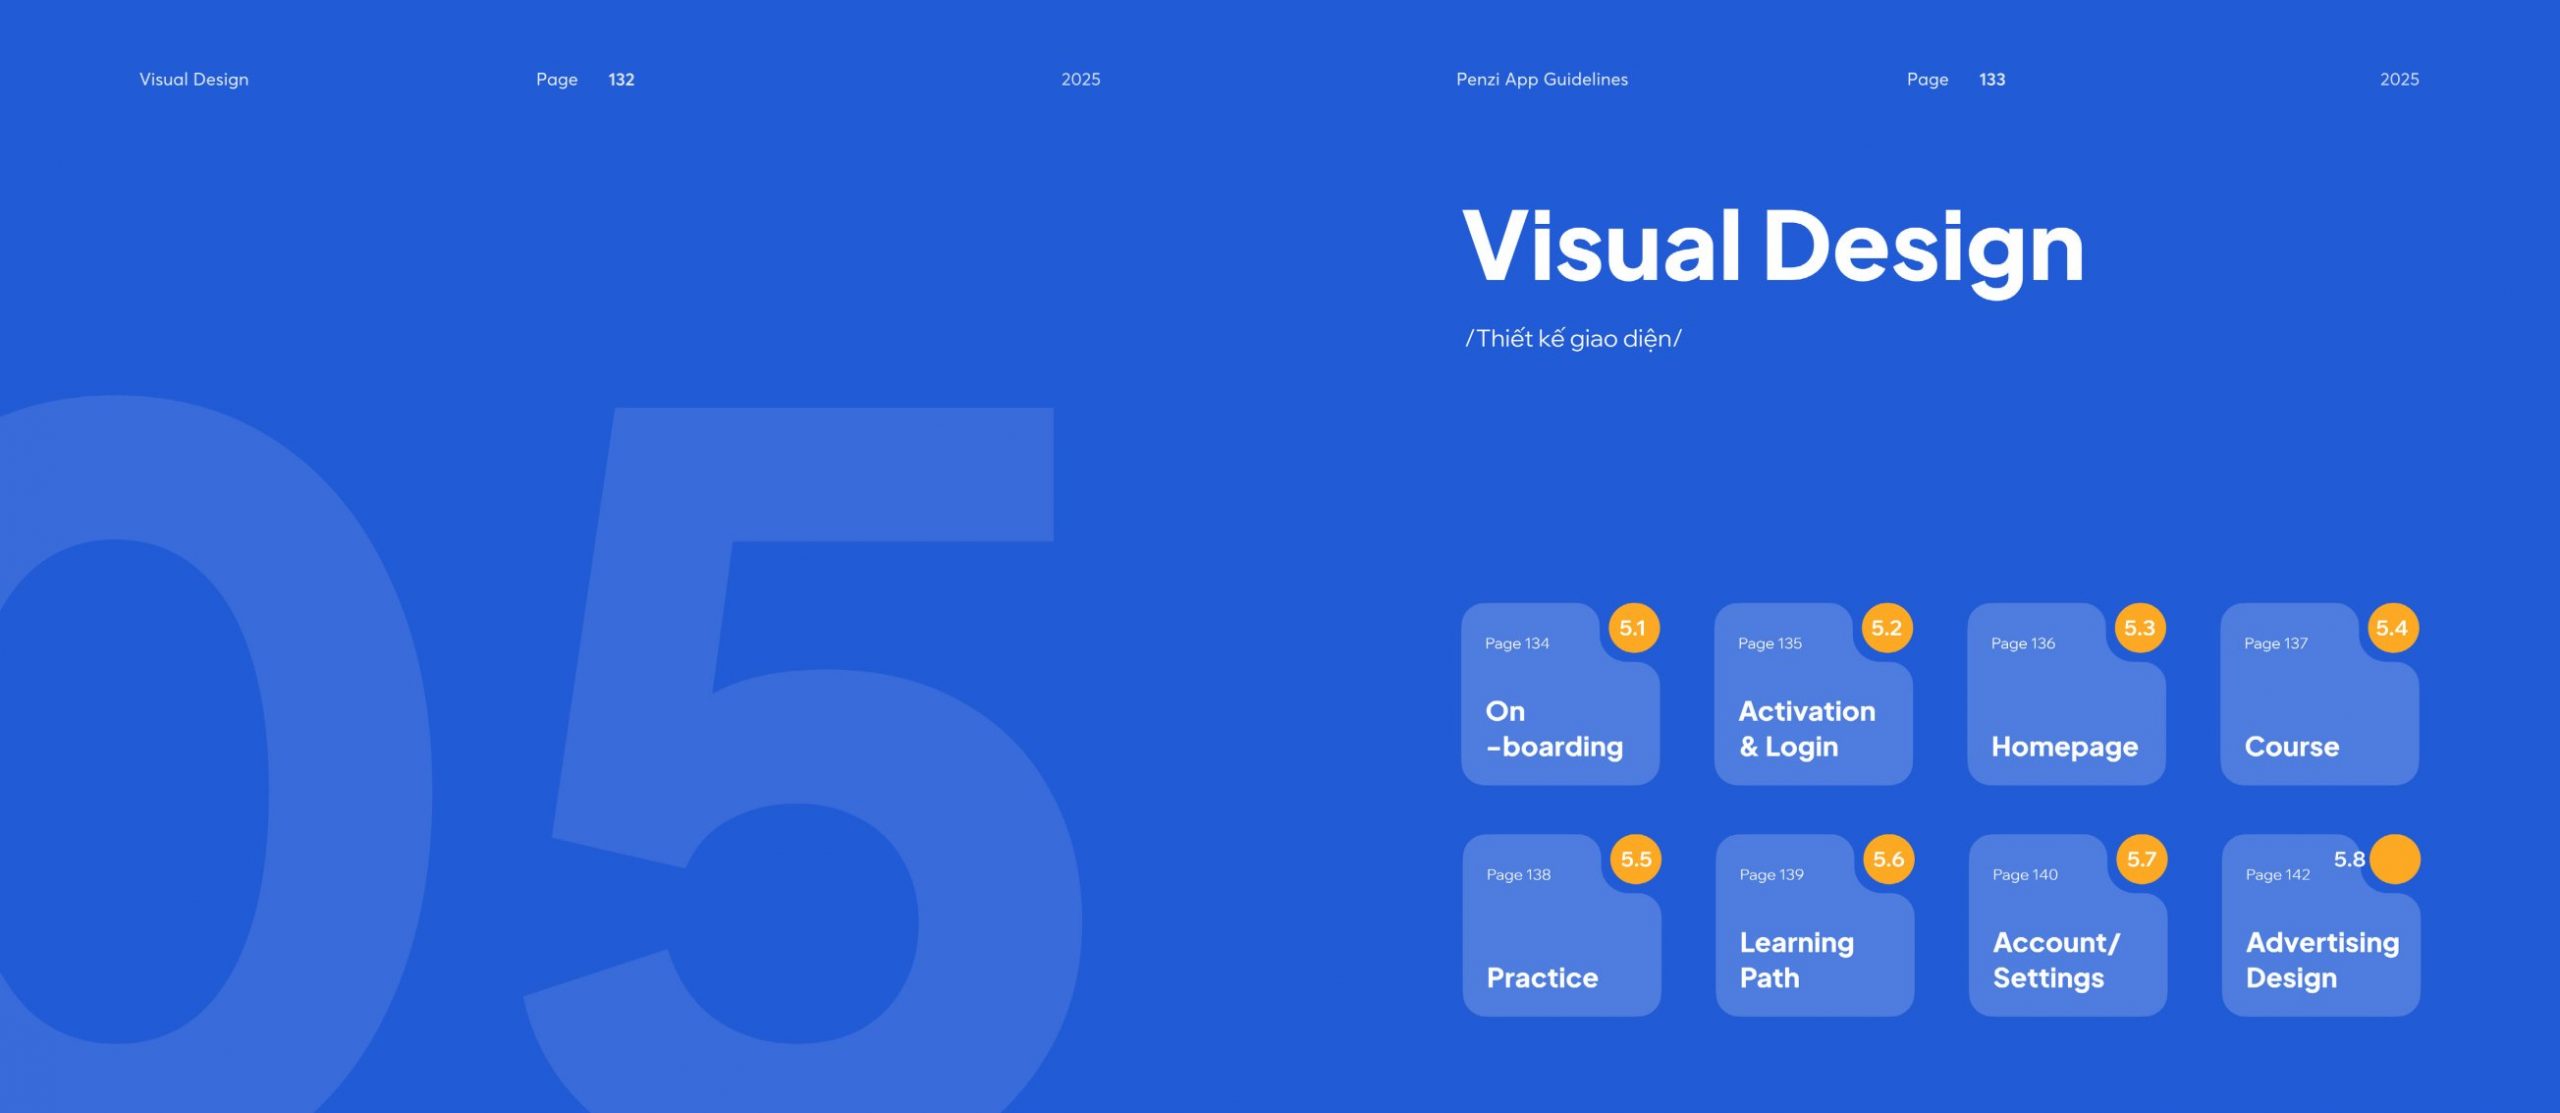Click the orange 5.1 badge

pyautogui.click(x=1634, y=628)
